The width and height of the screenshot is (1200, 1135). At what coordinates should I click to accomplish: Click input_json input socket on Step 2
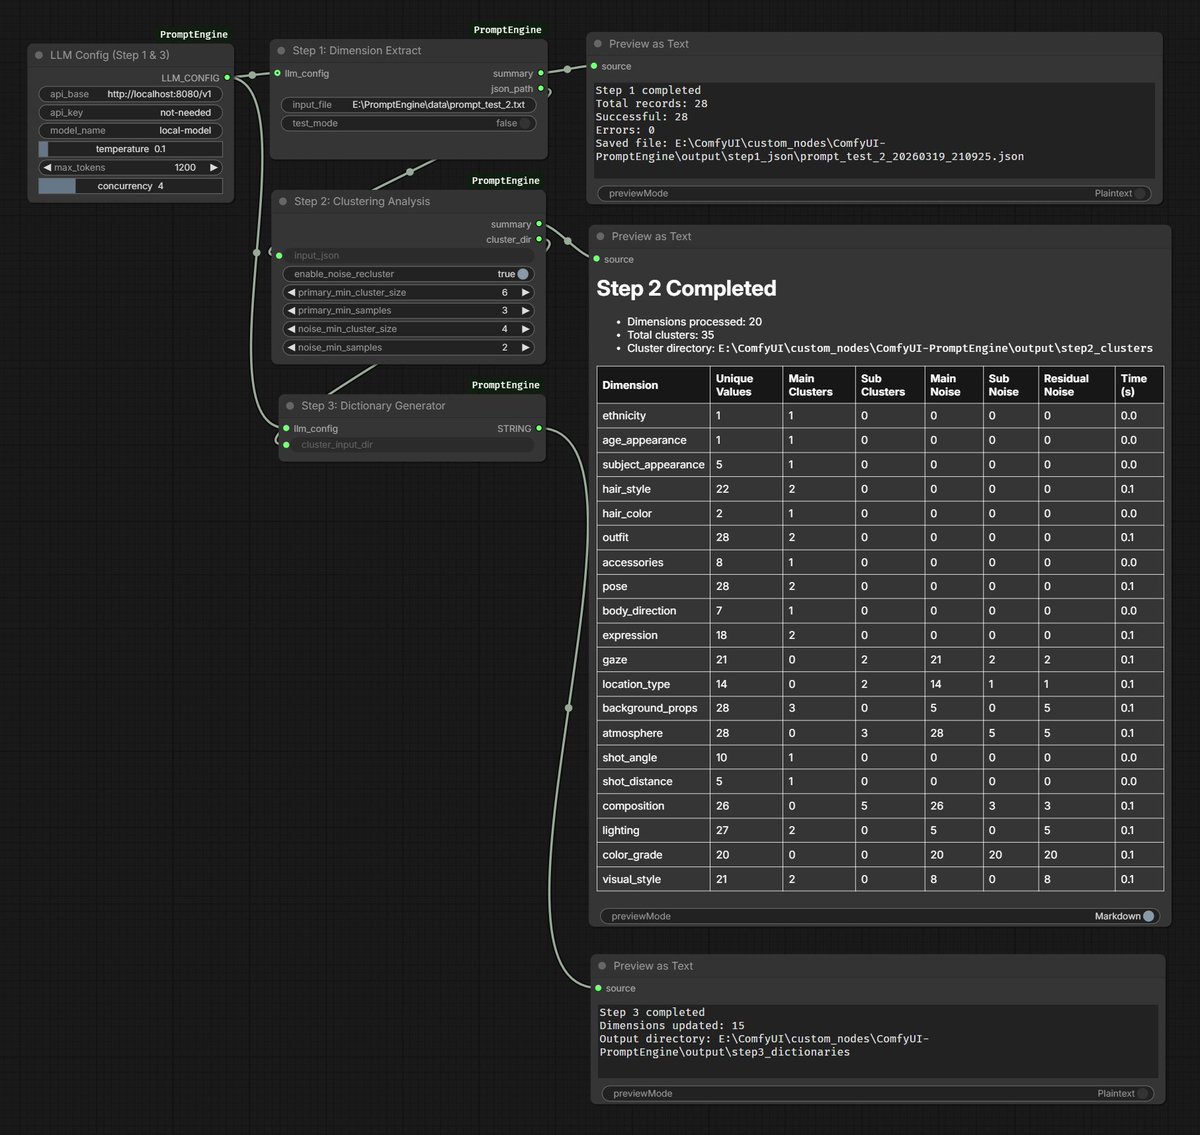(x=279, y=255)
